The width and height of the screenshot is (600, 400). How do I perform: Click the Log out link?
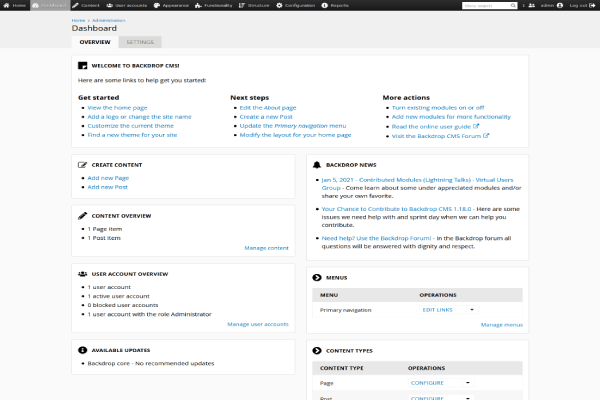pos(578,5)
